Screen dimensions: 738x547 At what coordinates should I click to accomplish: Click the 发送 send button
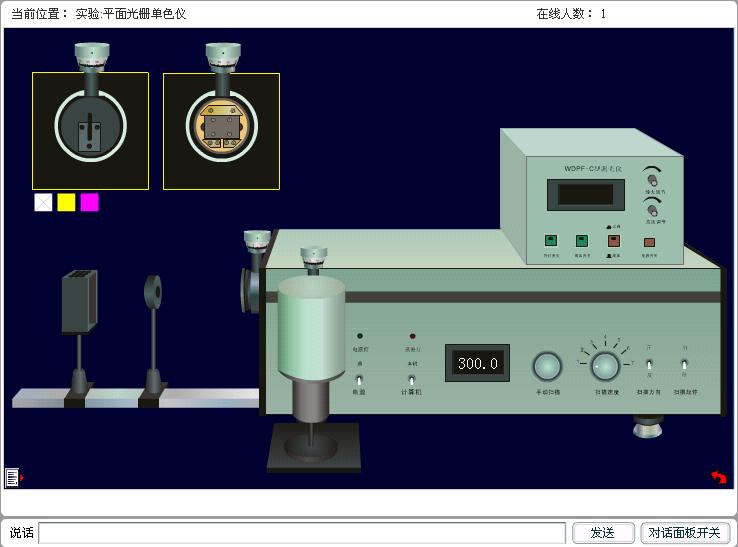tap(603, 533)
